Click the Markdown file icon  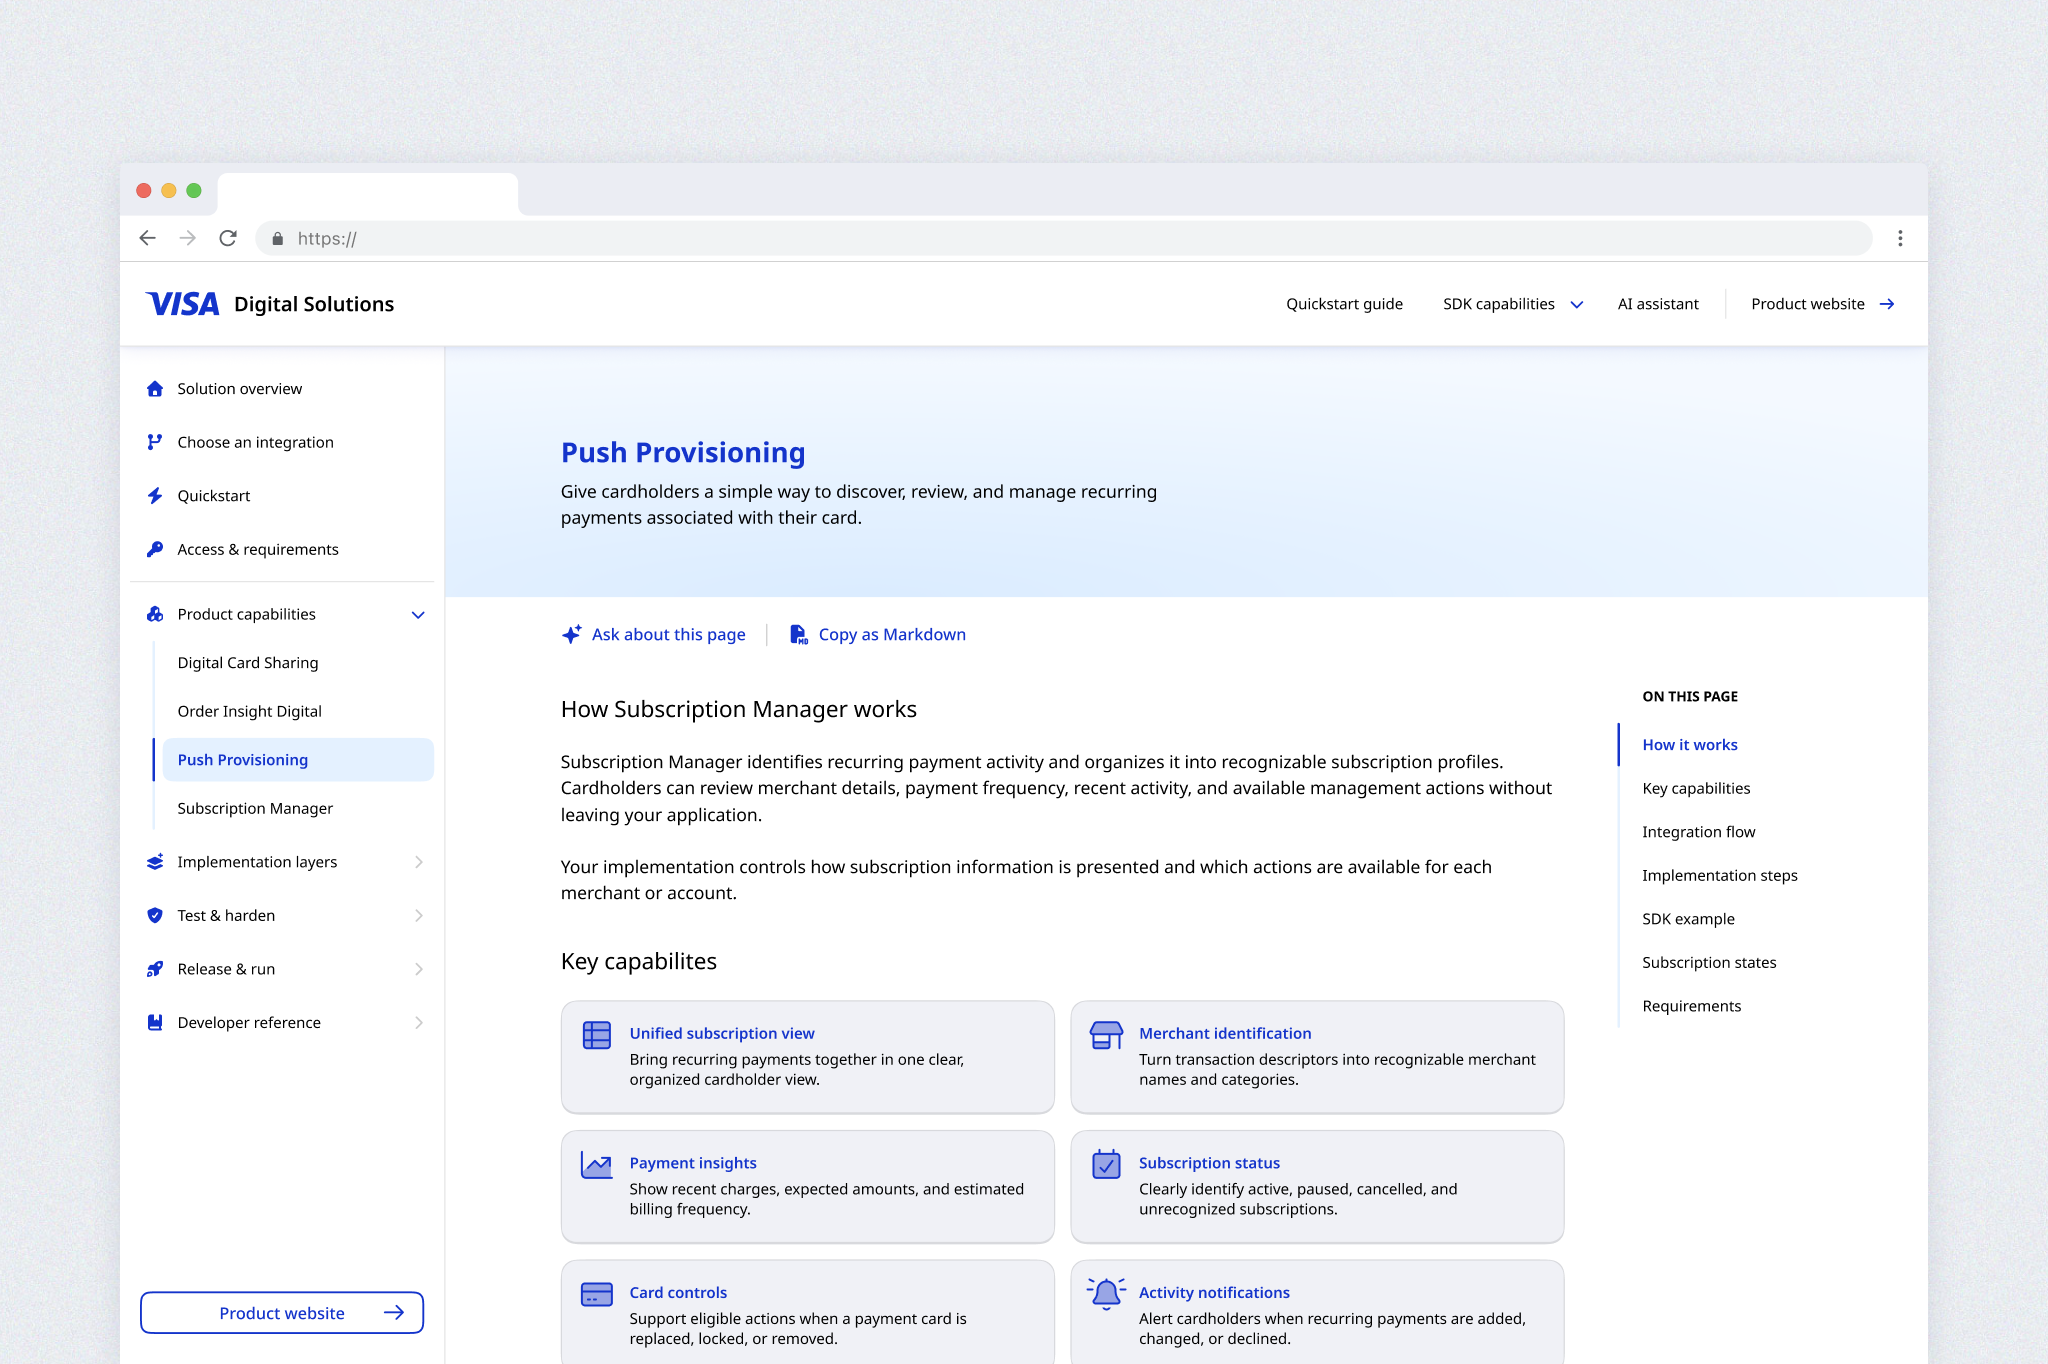tap(799, 634)
